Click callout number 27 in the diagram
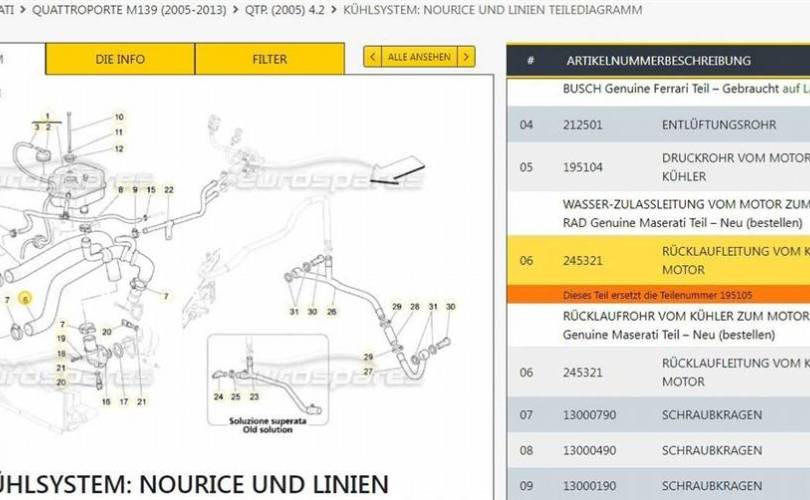810x500 pixels. 367,371
